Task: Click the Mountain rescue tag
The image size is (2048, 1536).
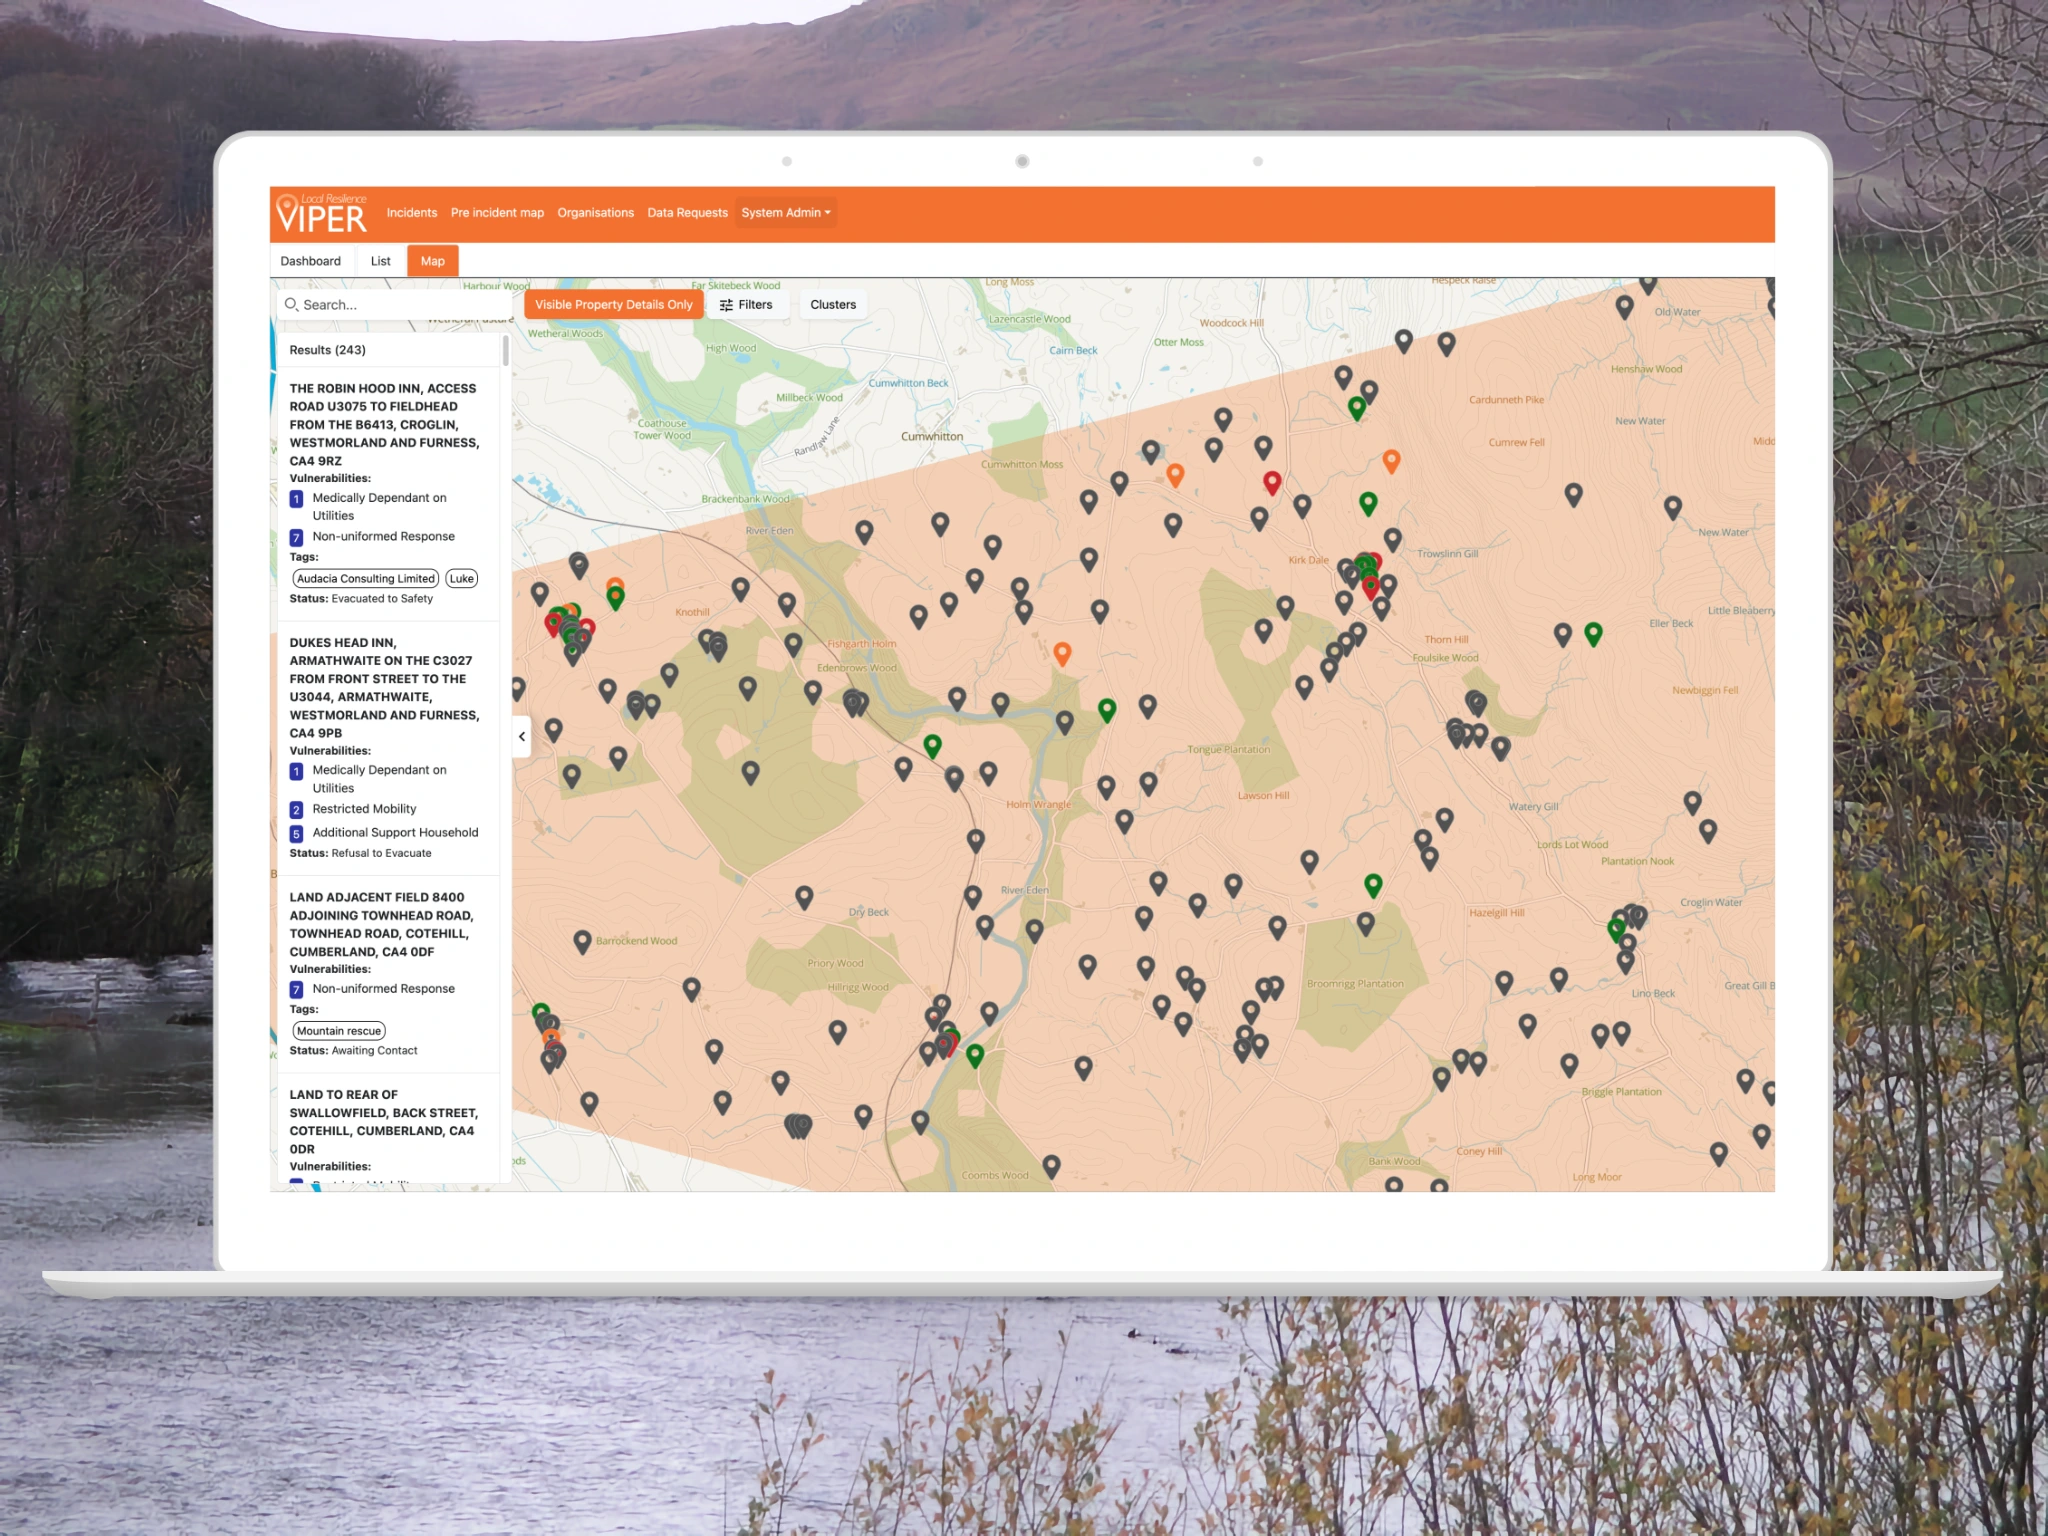Action: click(x=339, y=1031)
